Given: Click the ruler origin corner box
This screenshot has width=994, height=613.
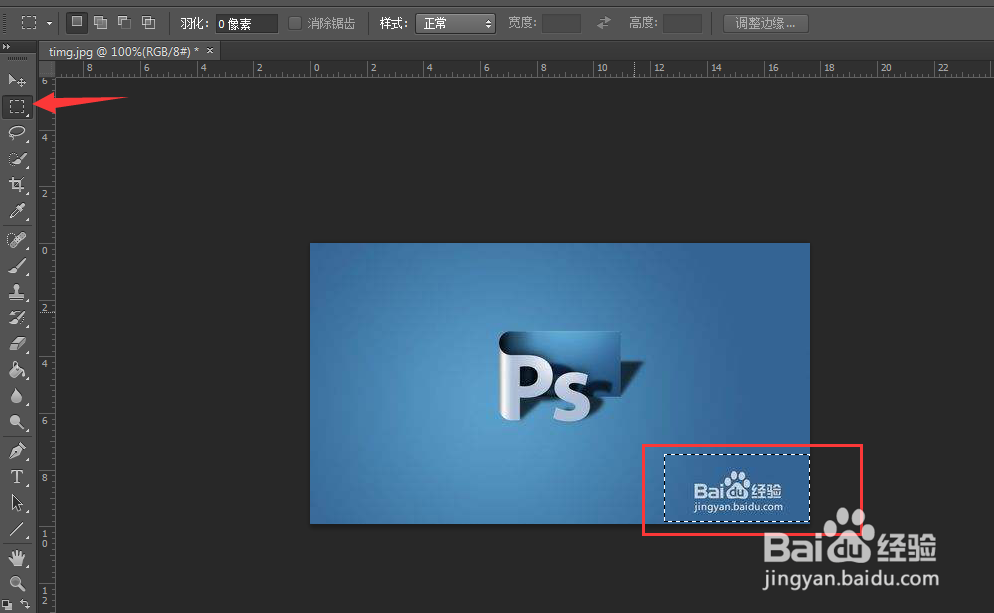Looking at the screenshot, I should click(x=47, y=68).
